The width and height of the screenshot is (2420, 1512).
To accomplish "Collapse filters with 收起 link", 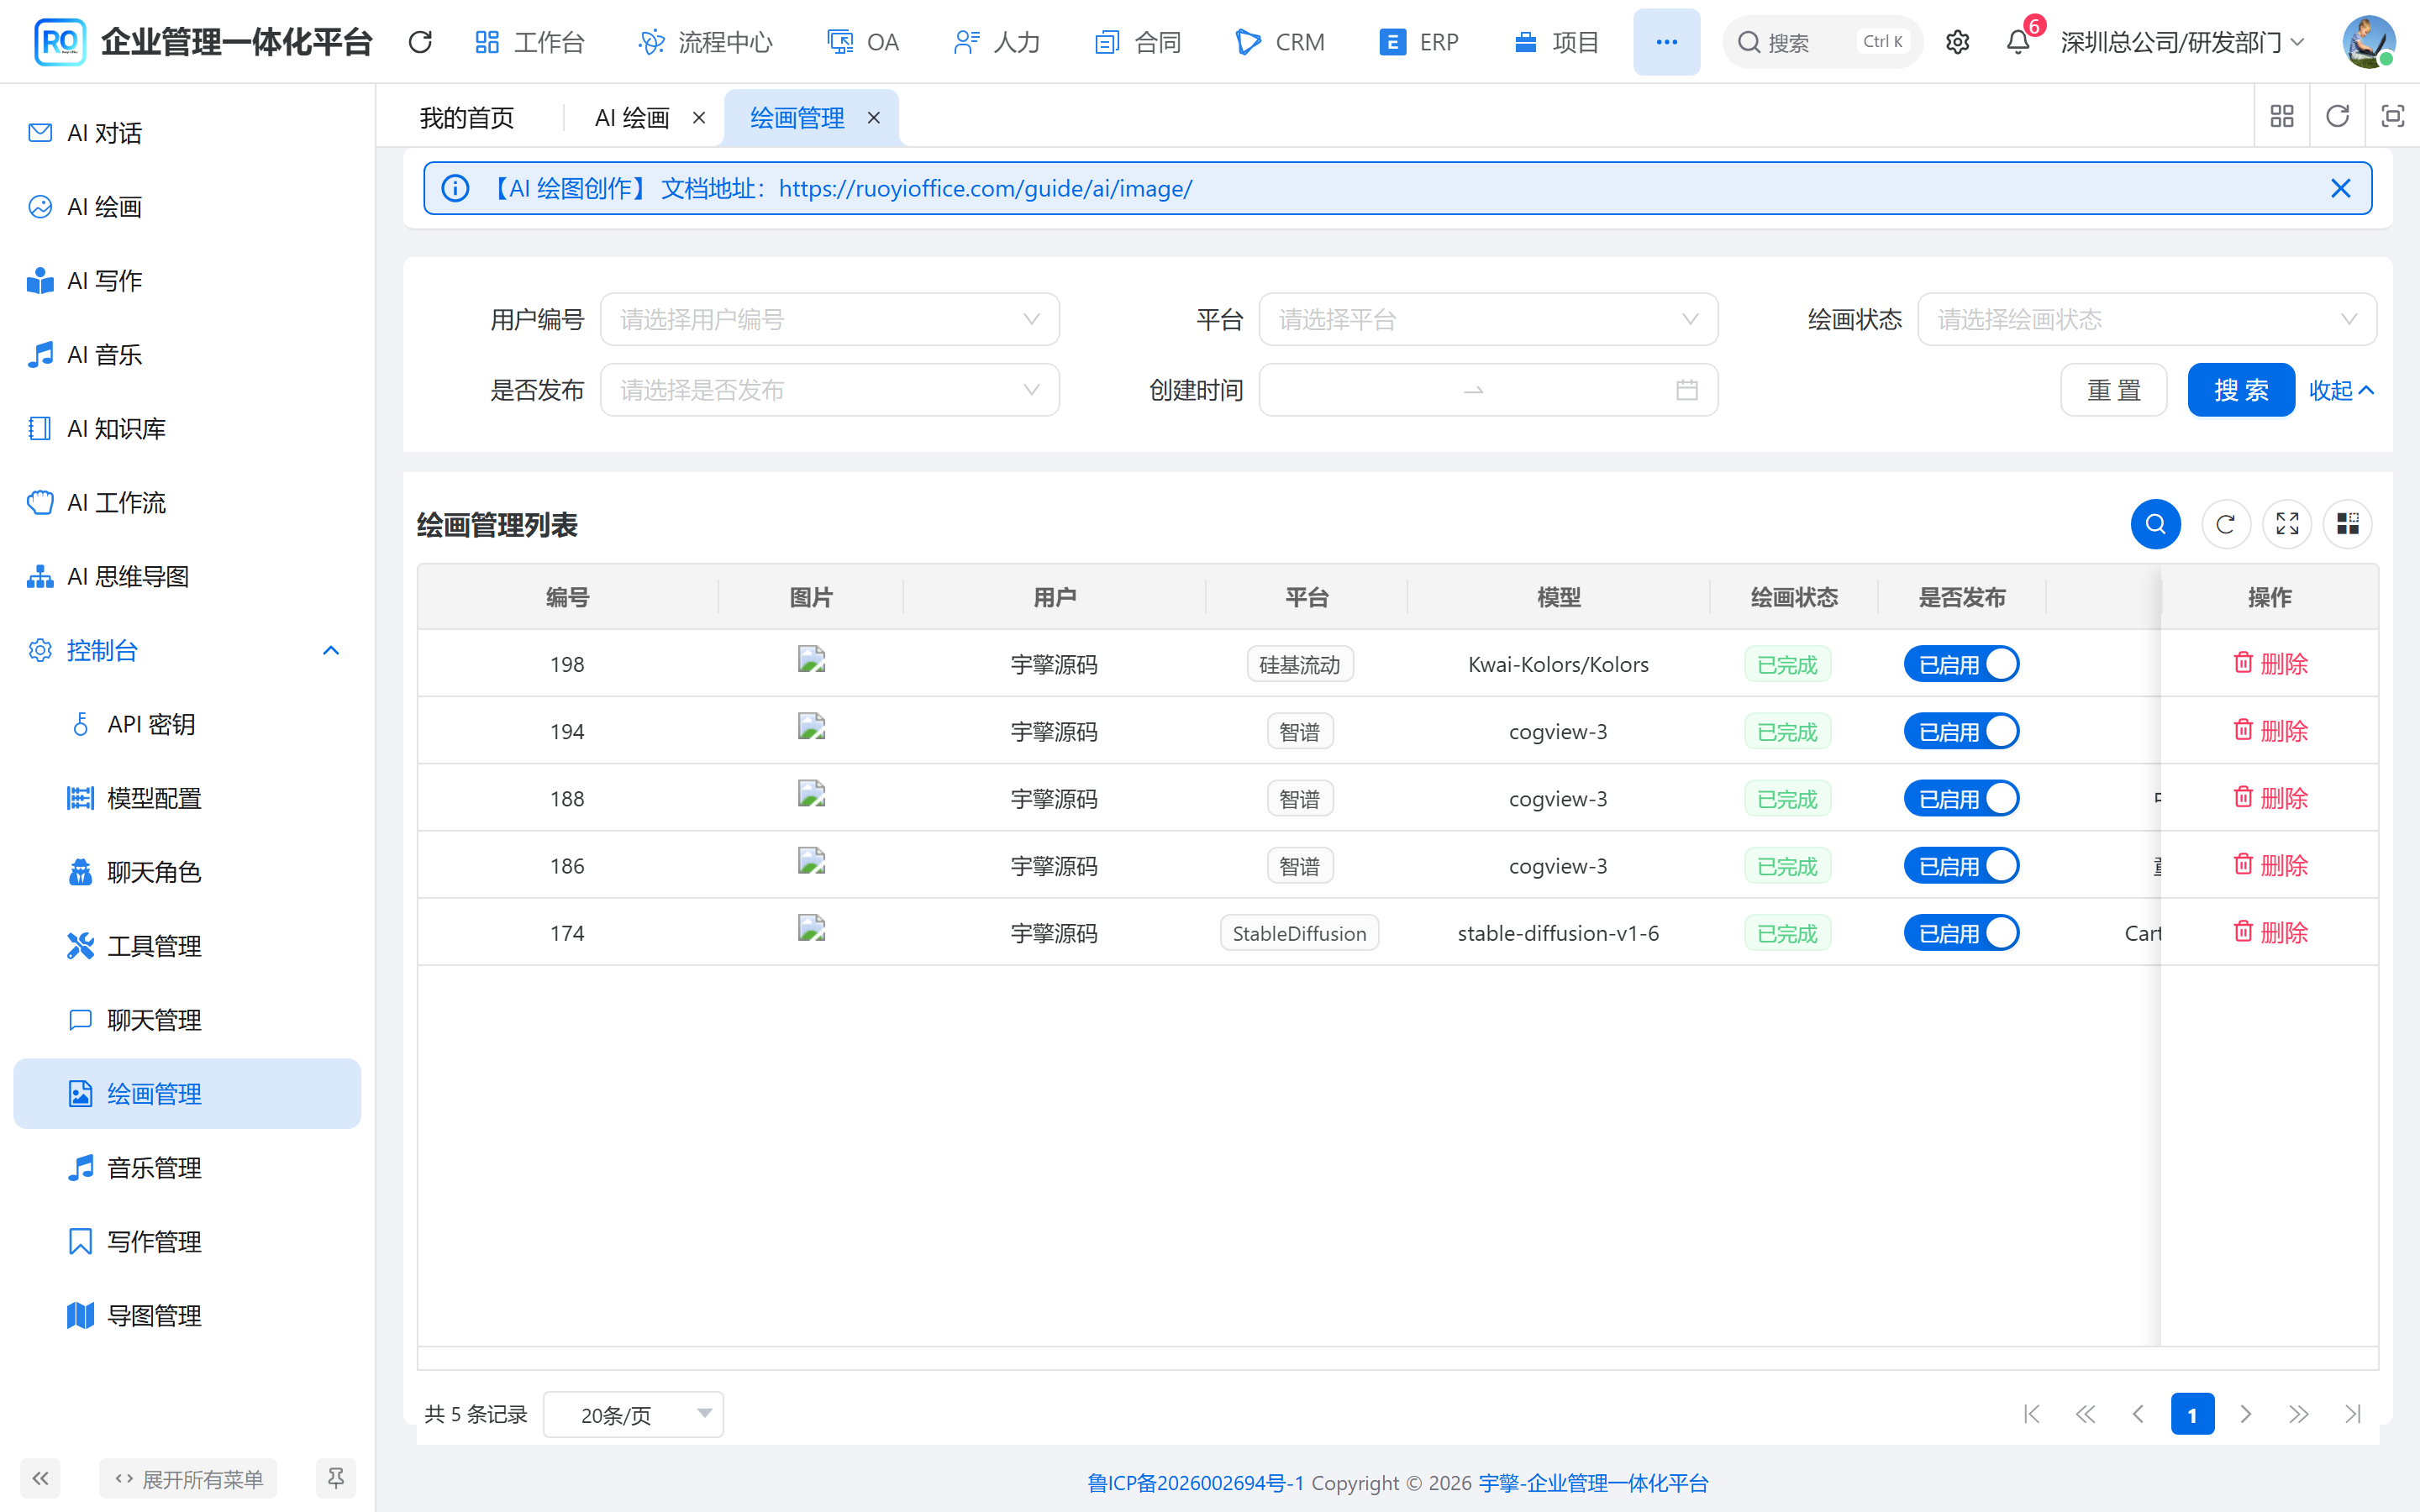I will point(2340,390).
